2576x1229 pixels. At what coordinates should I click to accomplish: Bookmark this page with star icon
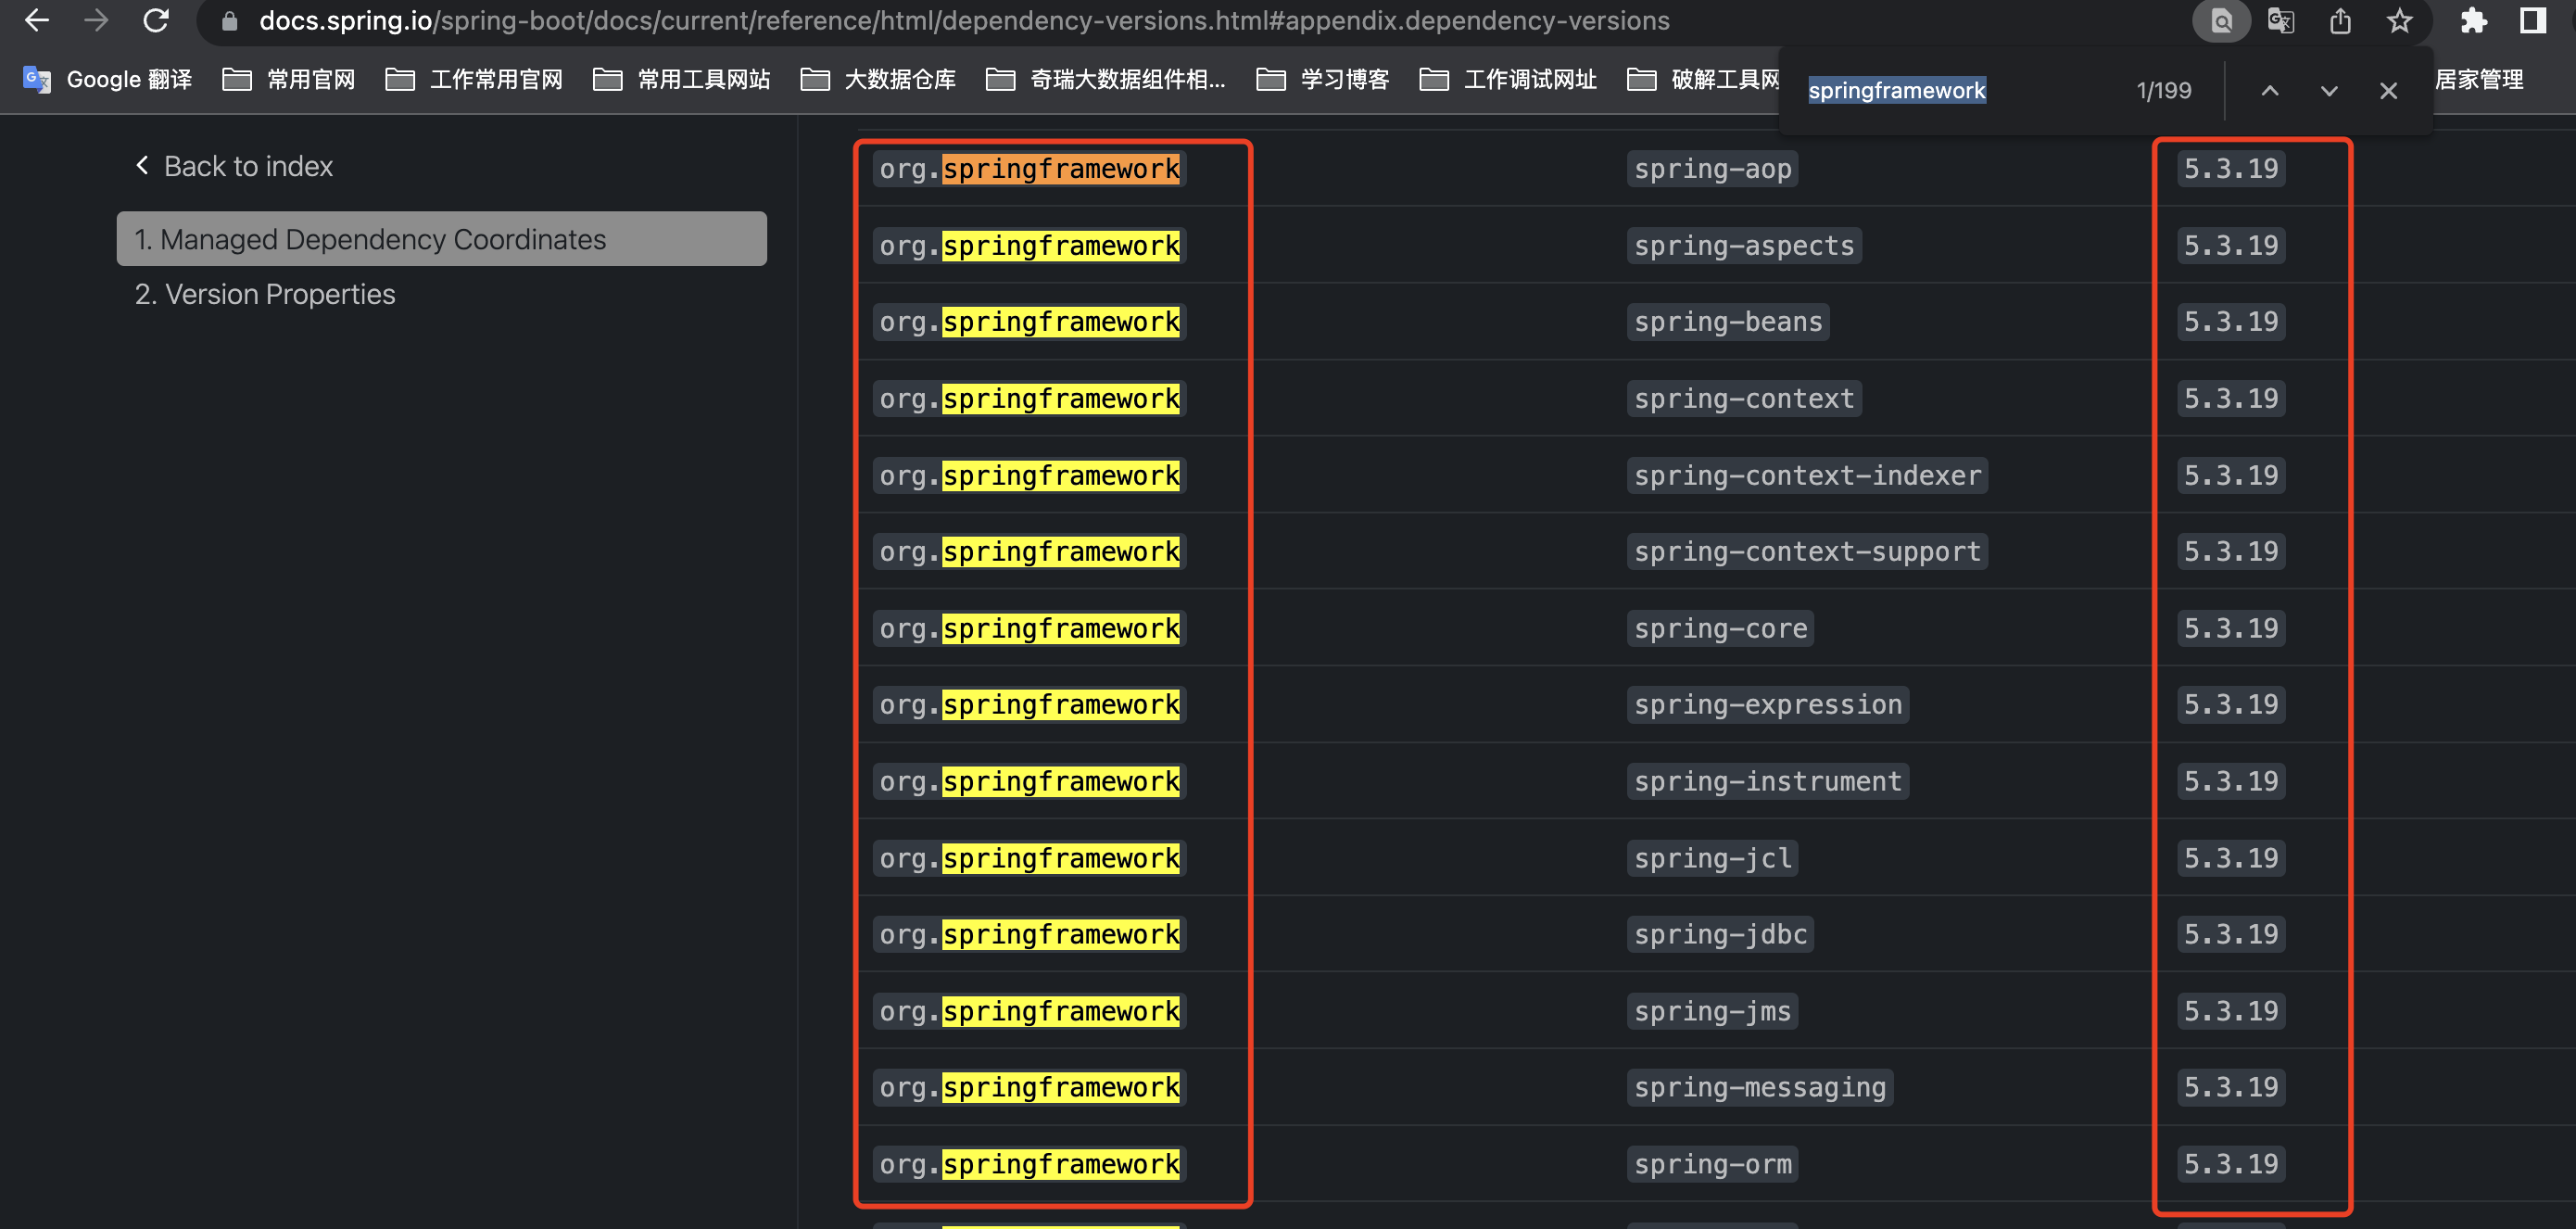2399,20
